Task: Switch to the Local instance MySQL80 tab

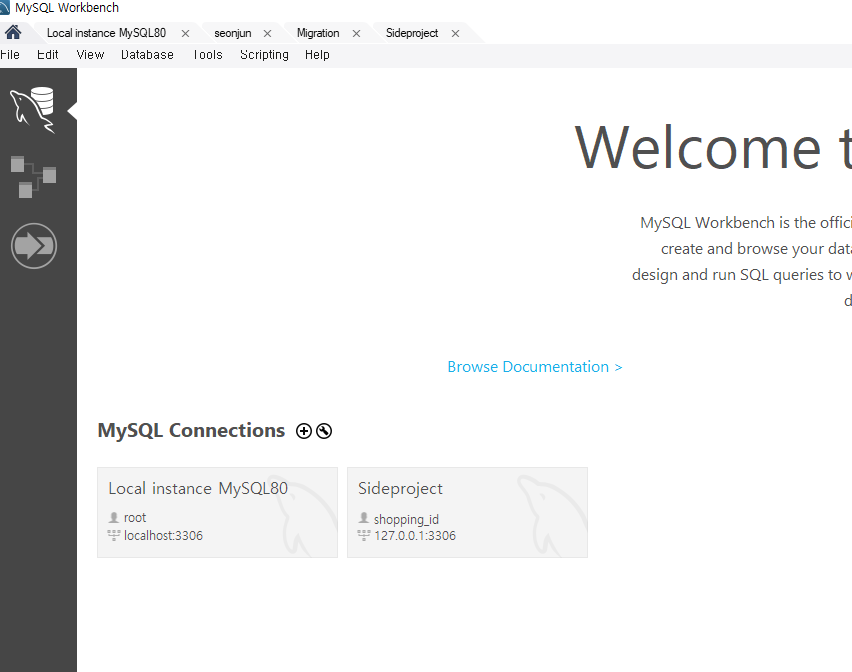Action: [106, 33]
